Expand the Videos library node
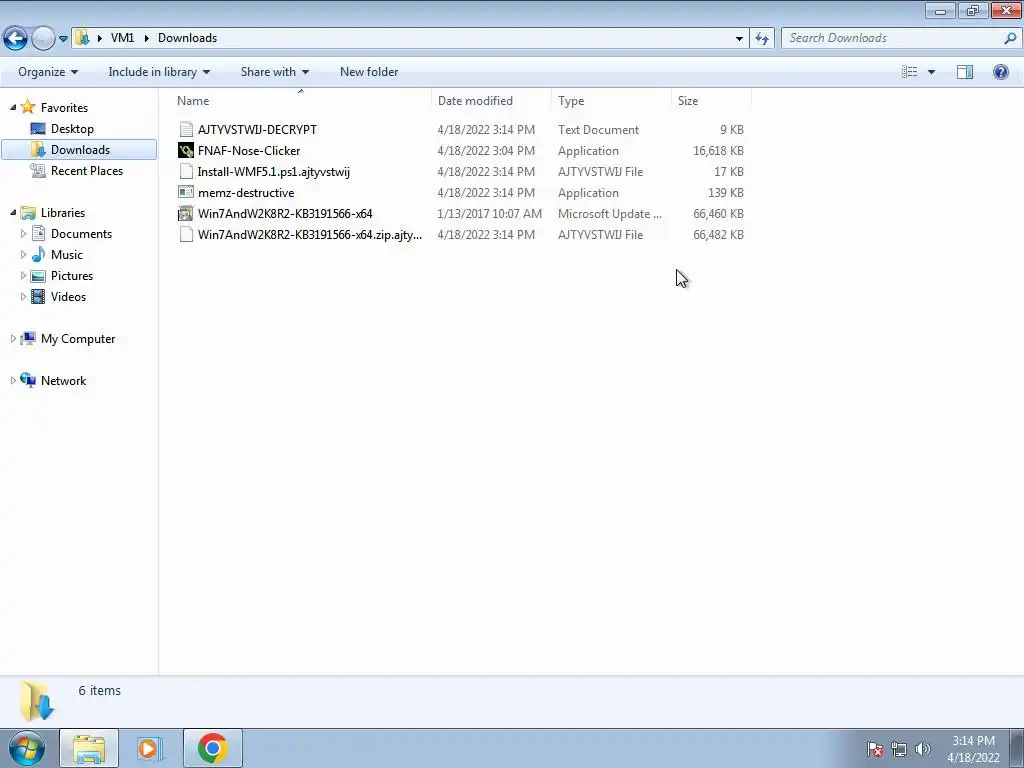Viewport: 1024px width, 768px height. tap(24, 296)
